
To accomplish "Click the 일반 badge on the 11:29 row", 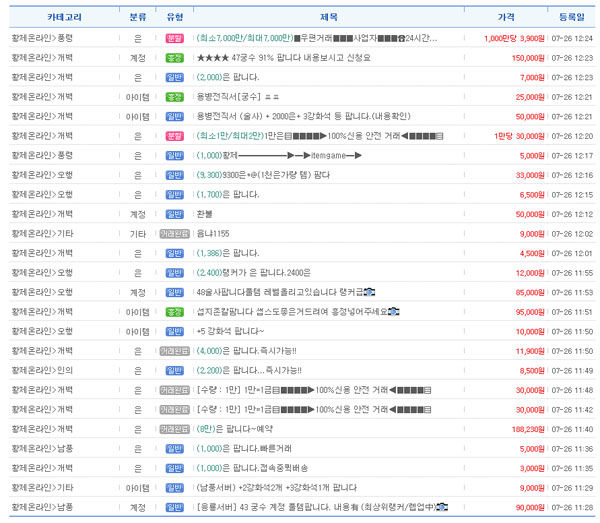I will point(174,488).
